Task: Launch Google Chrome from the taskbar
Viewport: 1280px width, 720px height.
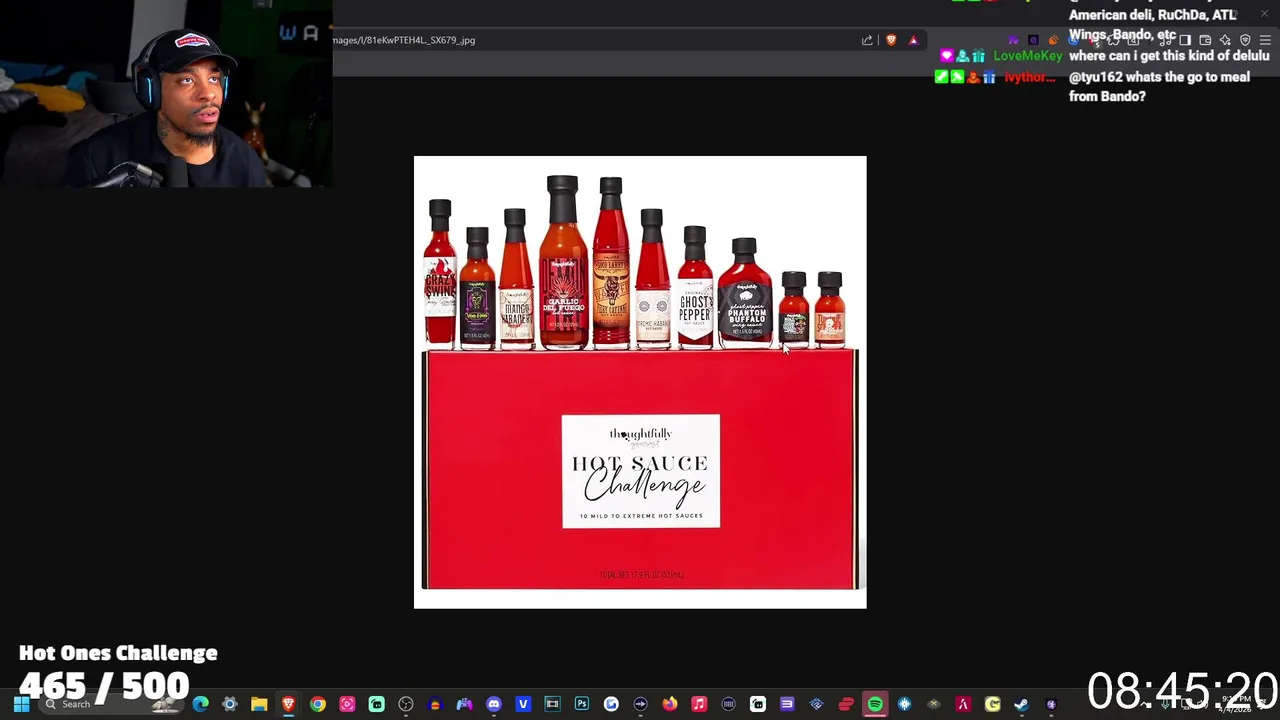Action: (x=318, y=704)
